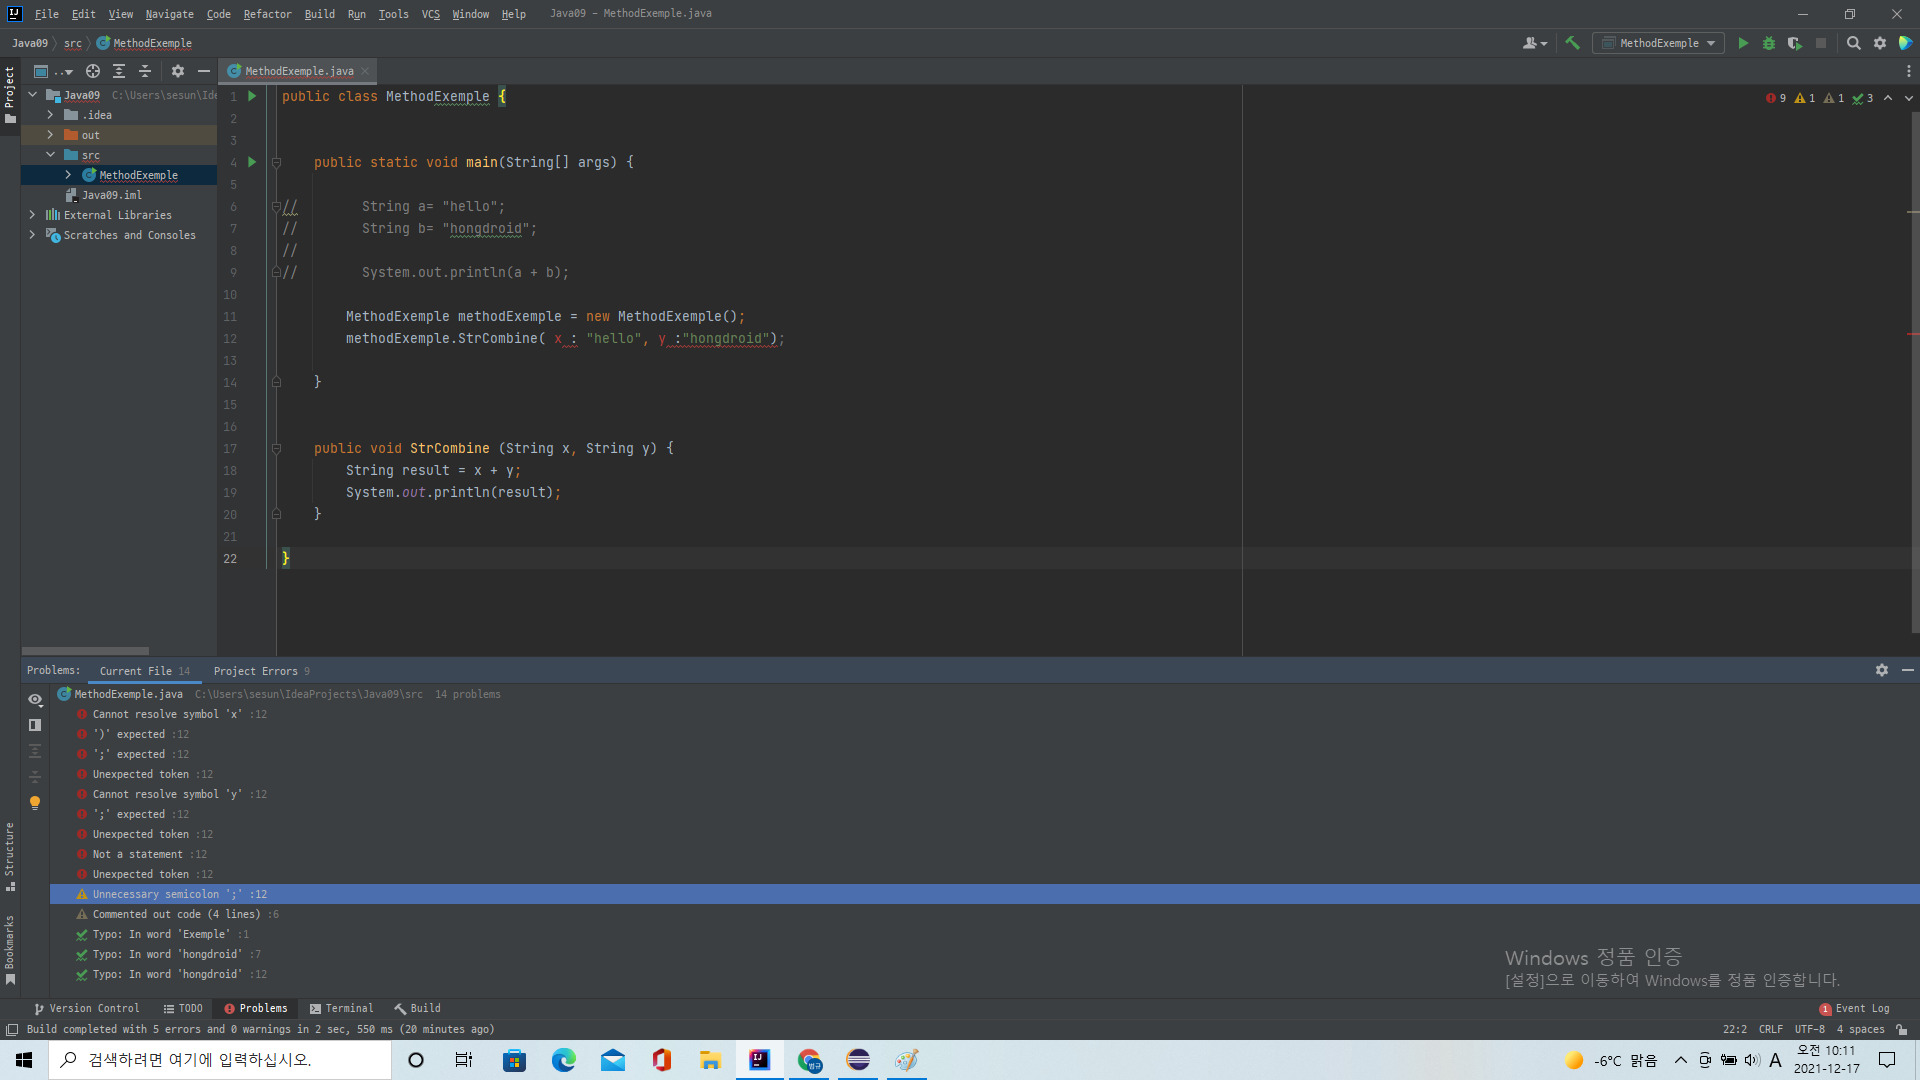Expand External Libraries node
This screenshot has width=1920, height=1080.
33,215
